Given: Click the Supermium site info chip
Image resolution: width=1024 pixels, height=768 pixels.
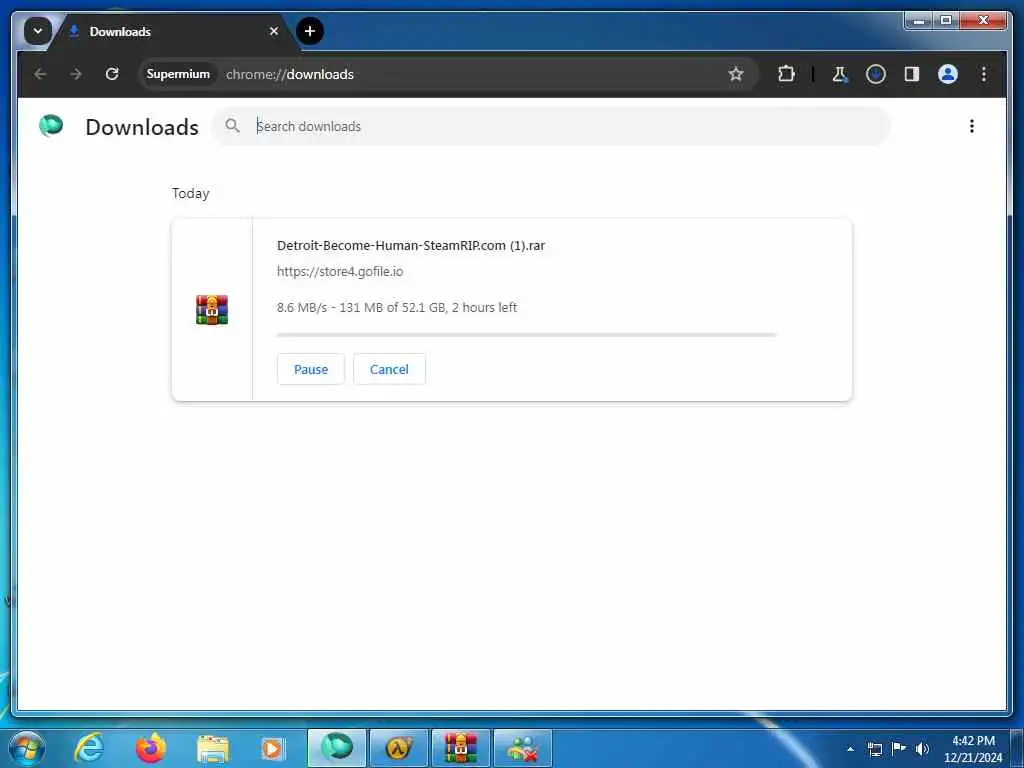Looking at the screenshot, I should point(178,74).
